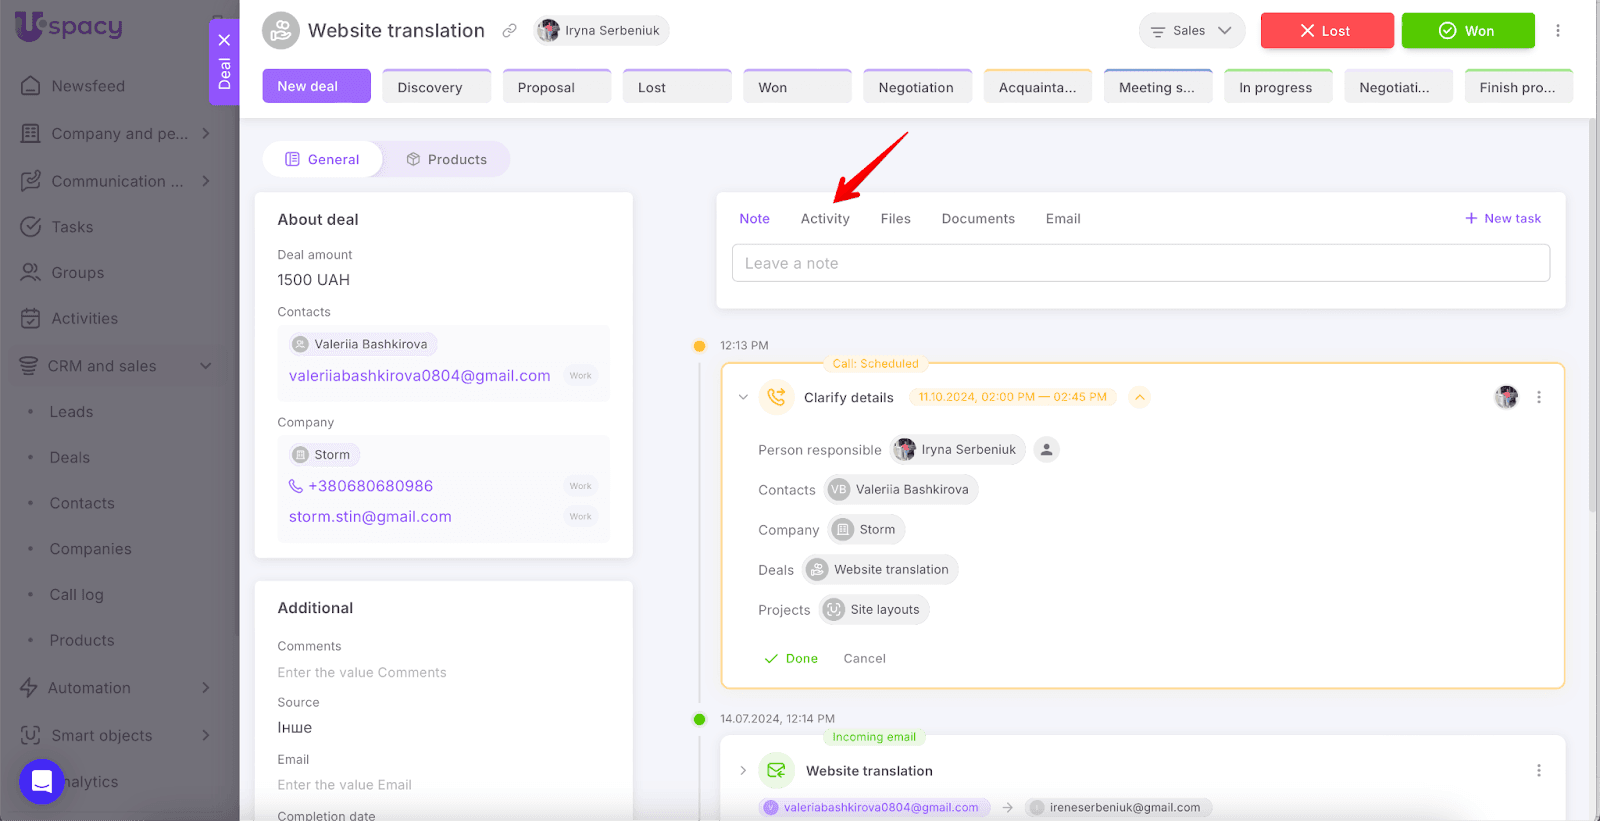Mark the deal as Won
This screenshot has height=821, width=1600.
(1467, 31)
